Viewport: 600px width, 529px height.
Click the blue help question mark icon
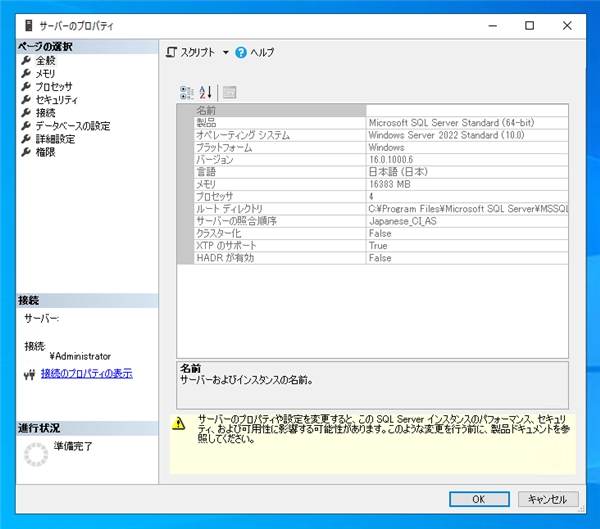click(x=241, y=52)
